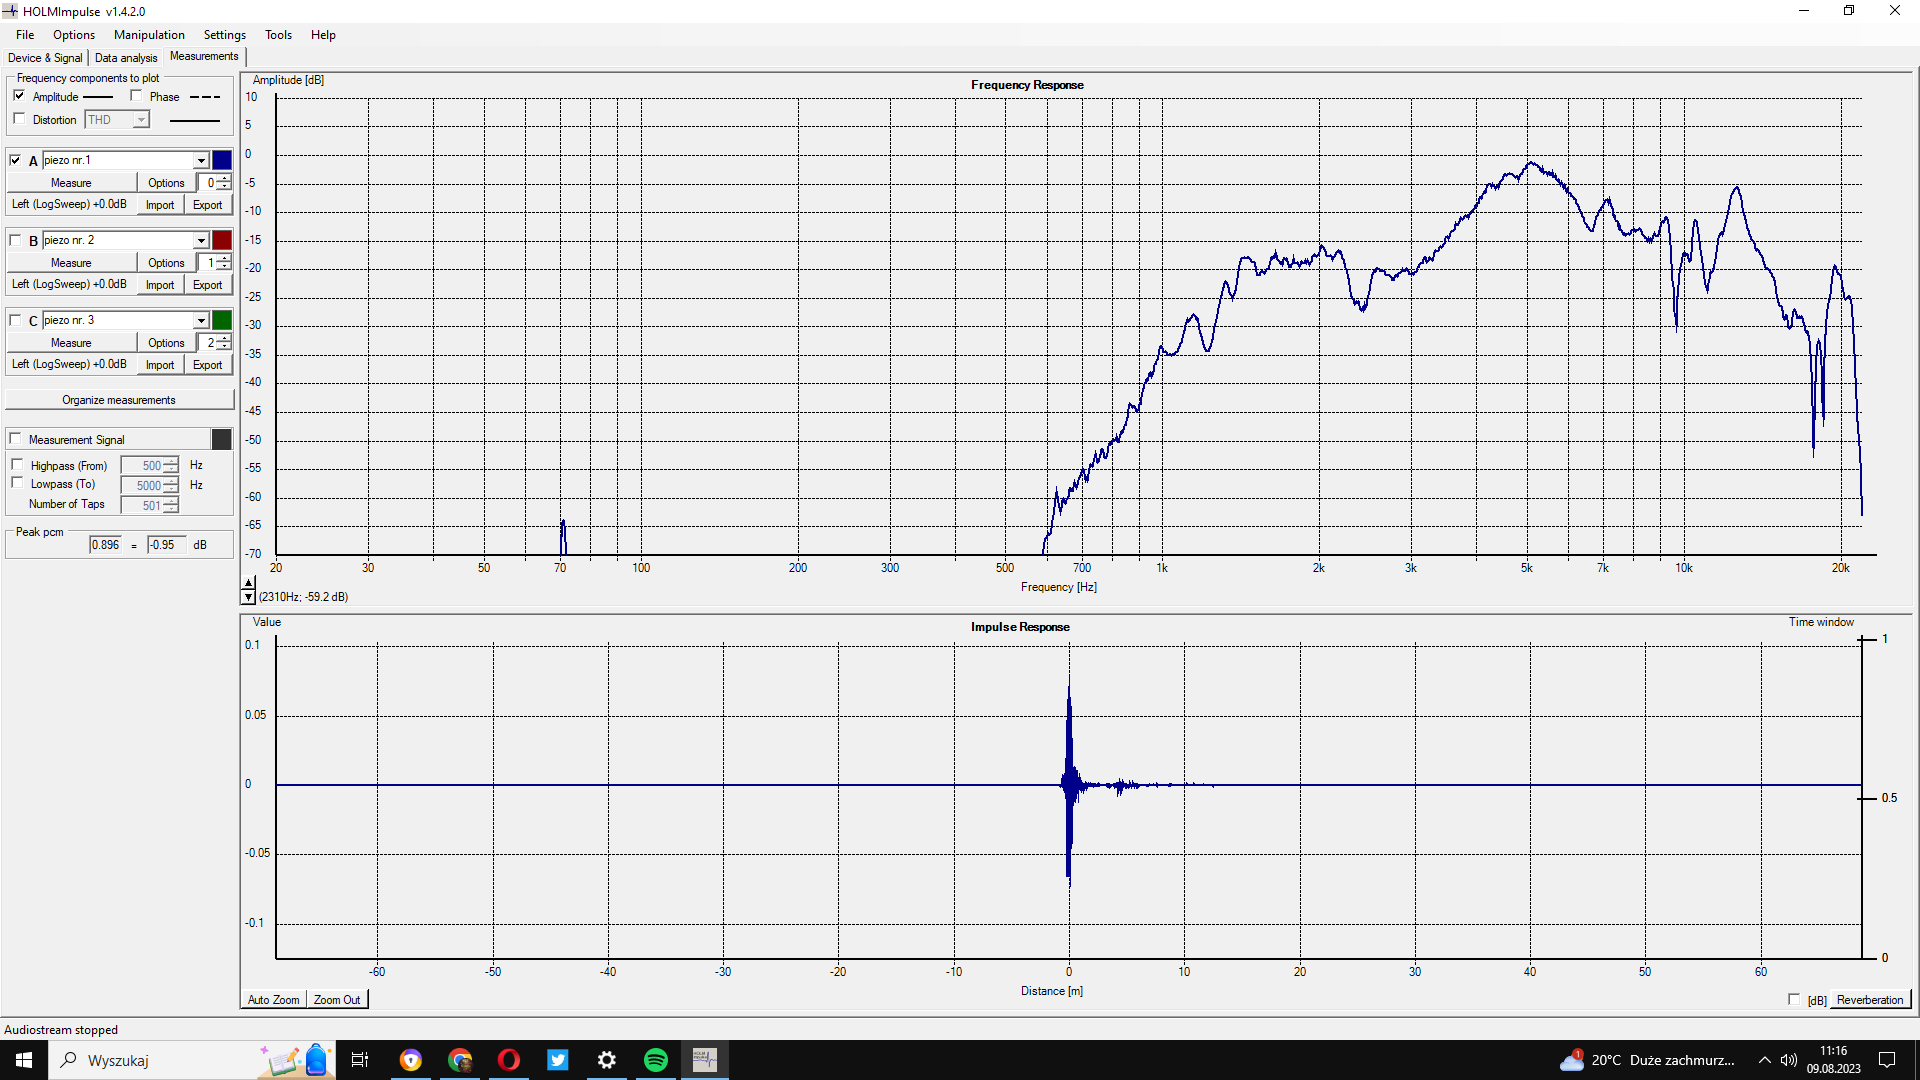
Task: Enable the Phase checkbox
Action: [x=136, y=96]
